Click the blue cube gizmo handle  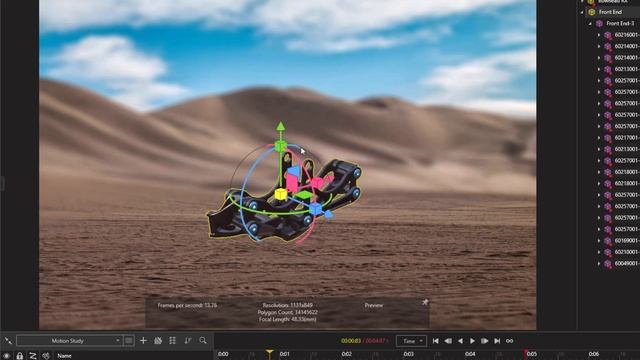click(x=316, y=209)
